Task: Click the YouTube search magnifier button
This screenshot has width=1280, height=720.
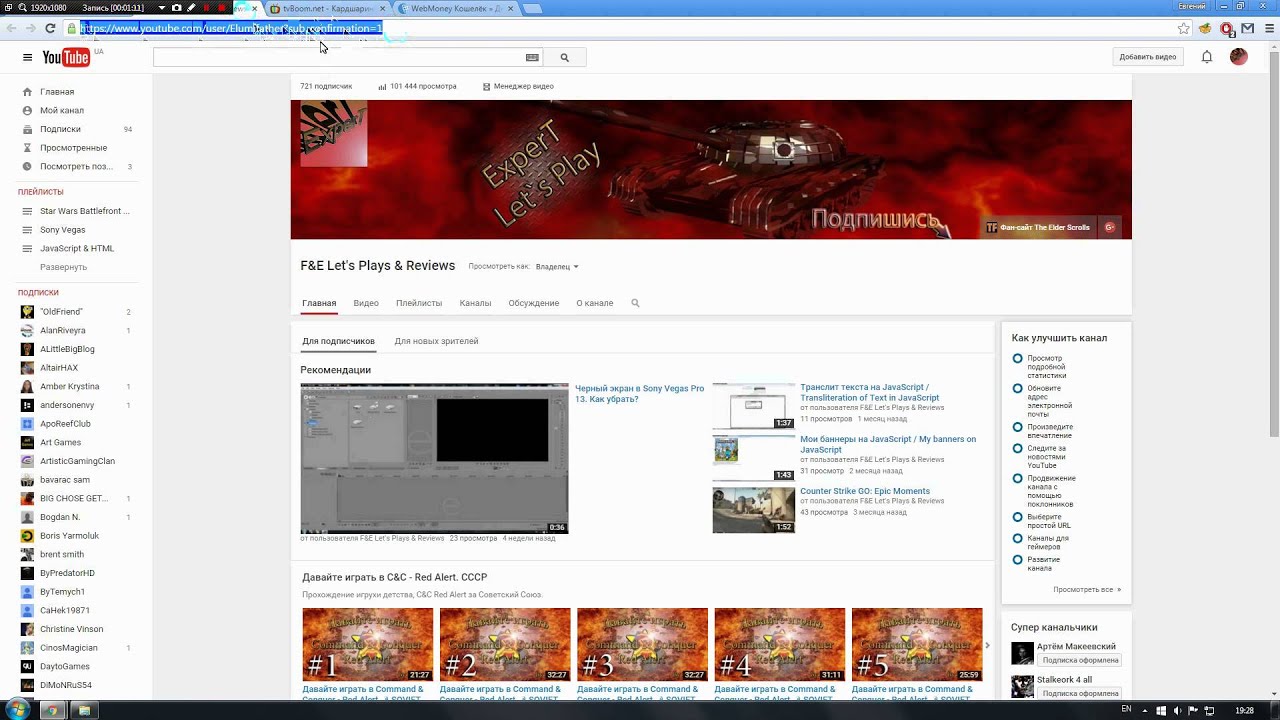Action: pos(564,58)
